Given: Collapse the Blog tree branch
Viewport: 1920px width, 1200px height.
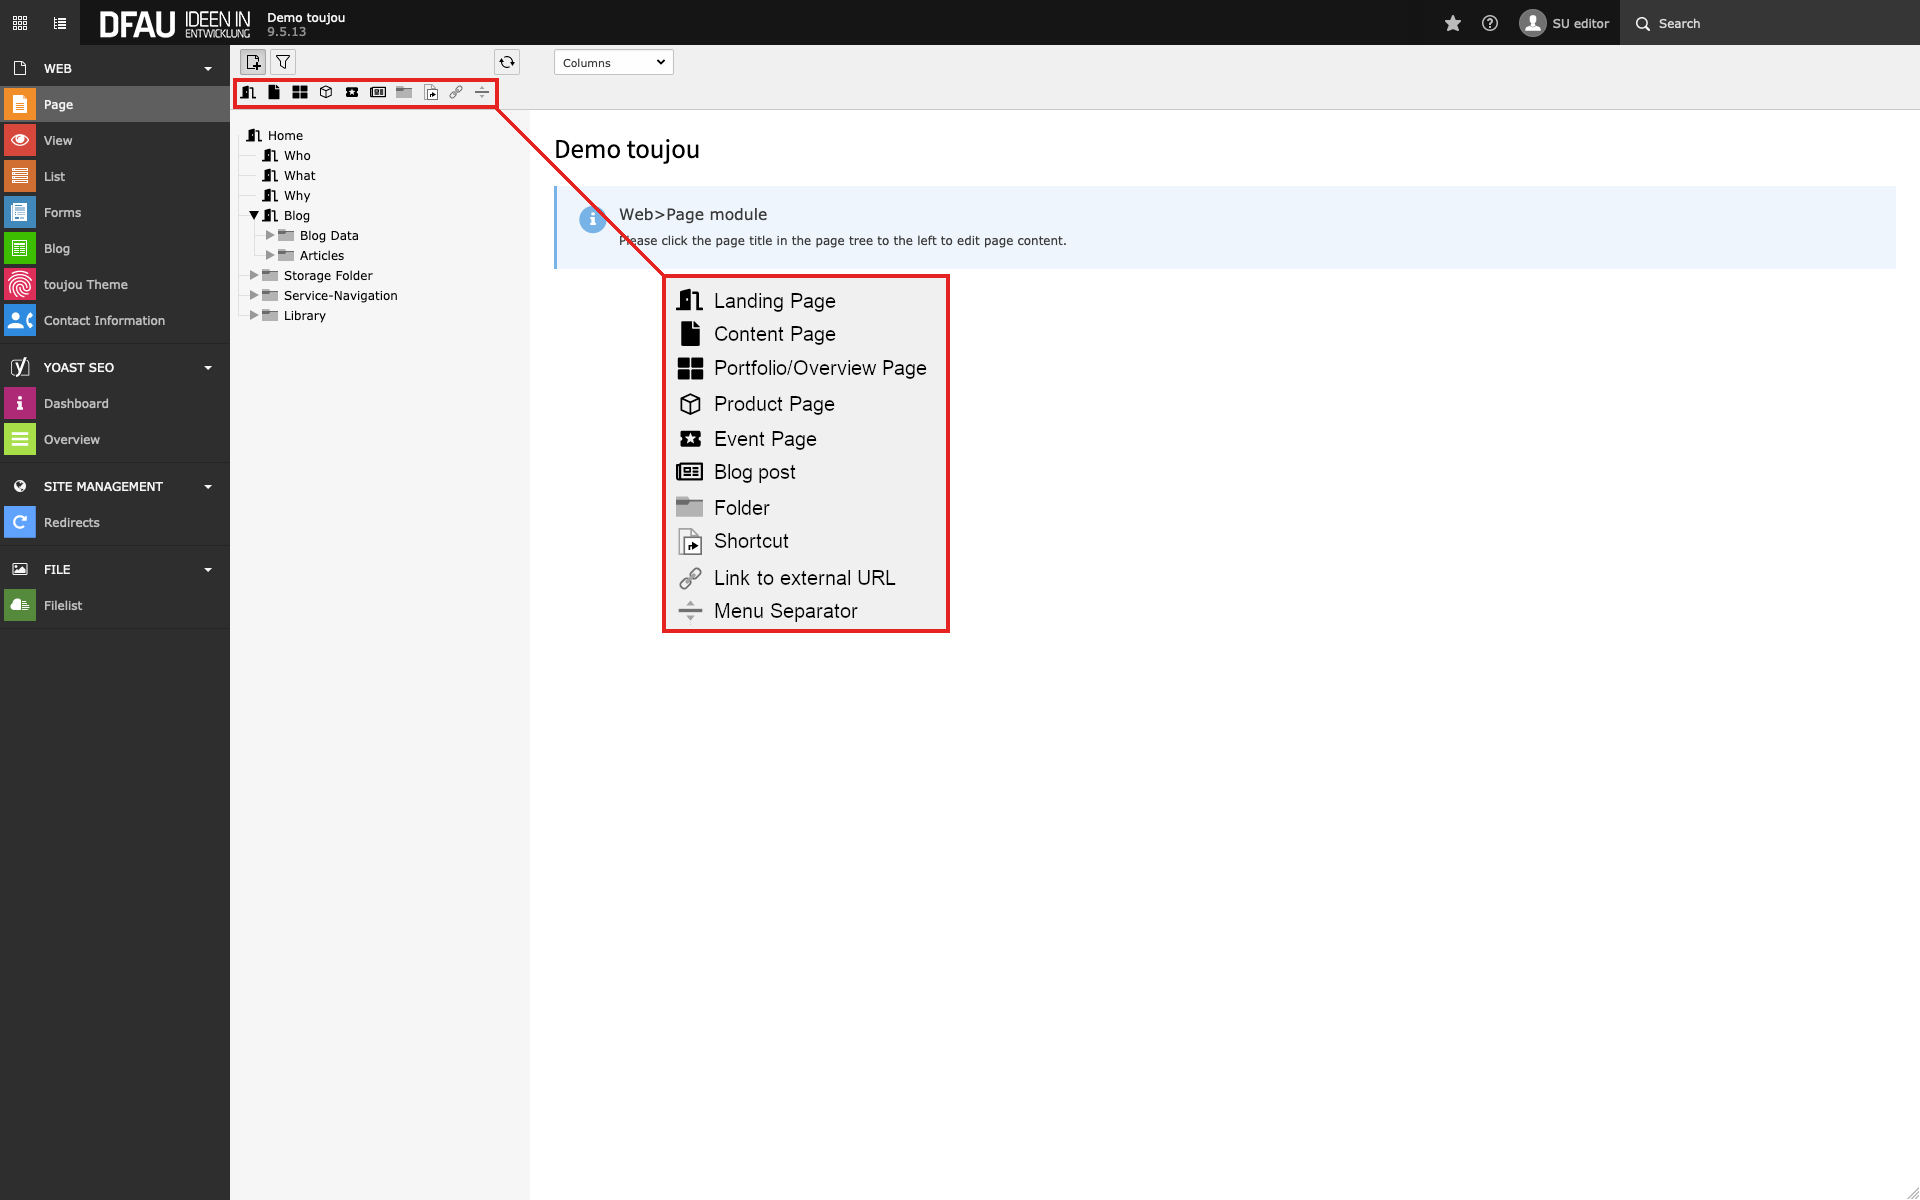Looking at the screenshot, I should tap(253, 215).
